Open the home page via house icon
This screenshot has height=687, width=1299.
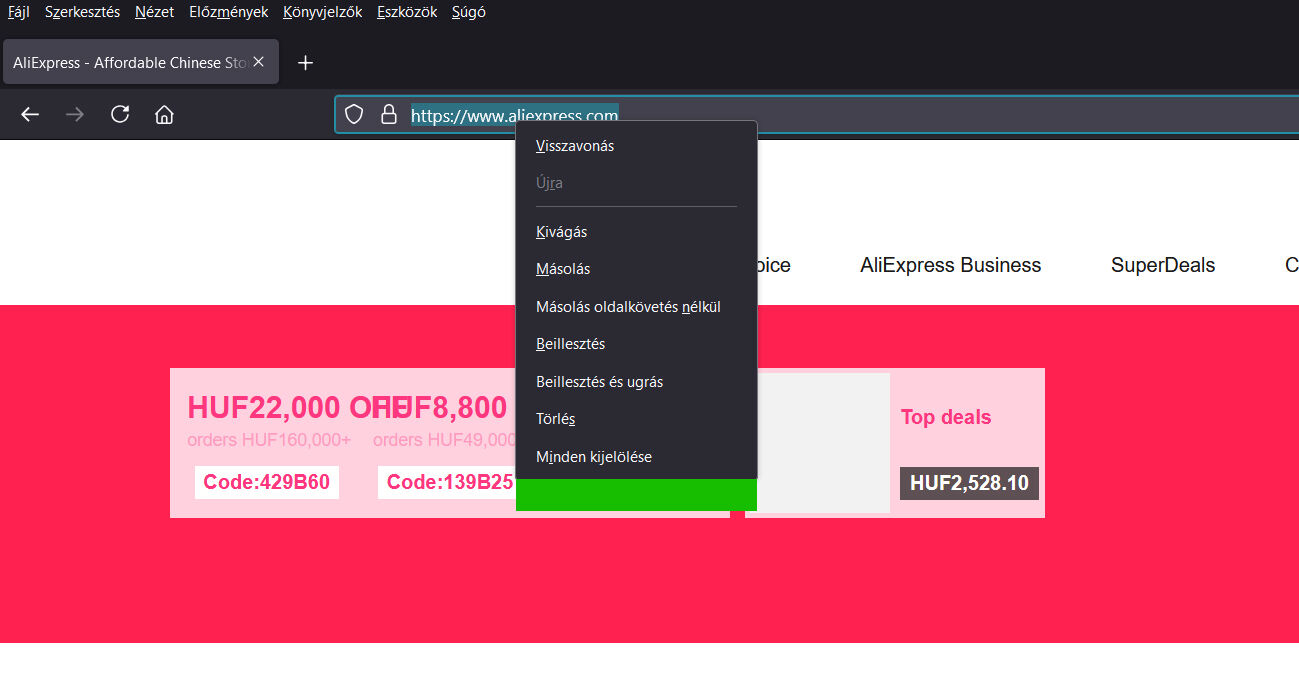pos(164,114)
